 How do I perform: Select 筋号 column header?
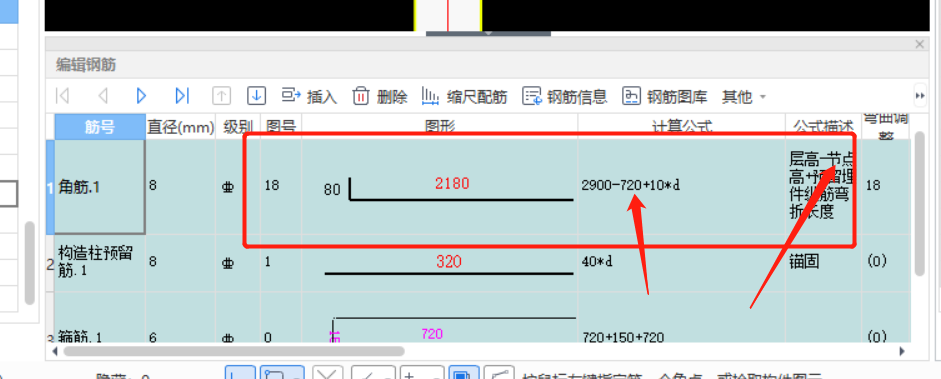click(100, 127)
